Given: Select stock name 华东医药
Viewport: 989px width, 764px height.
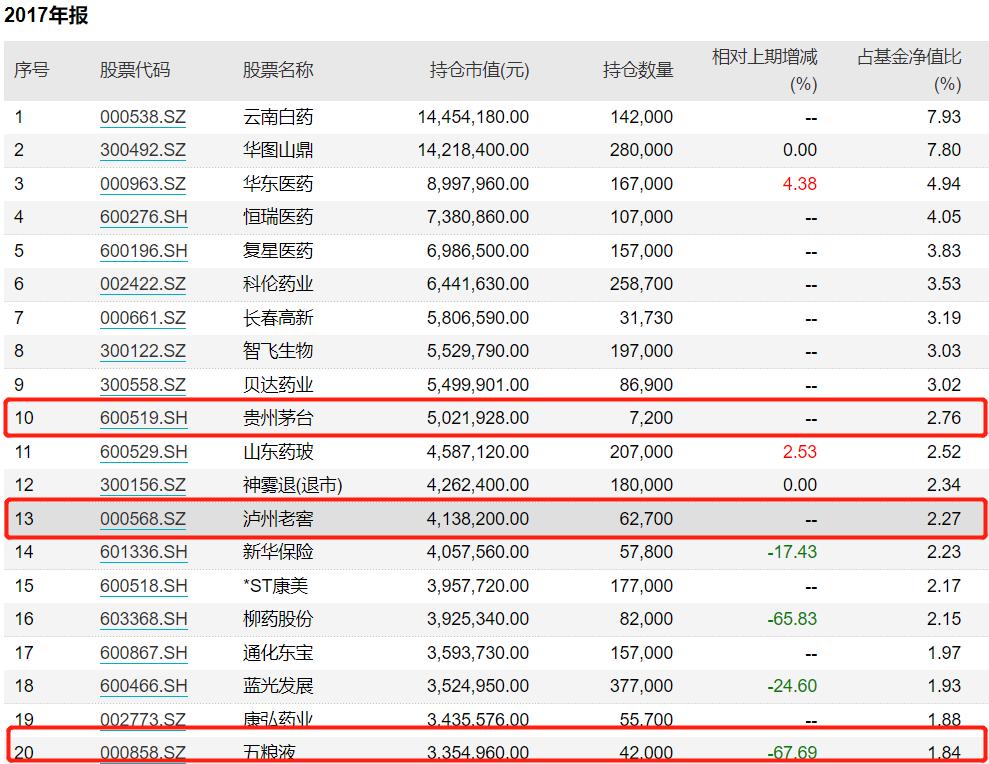Looking at the screenshot, I should (x=278, y=184).
